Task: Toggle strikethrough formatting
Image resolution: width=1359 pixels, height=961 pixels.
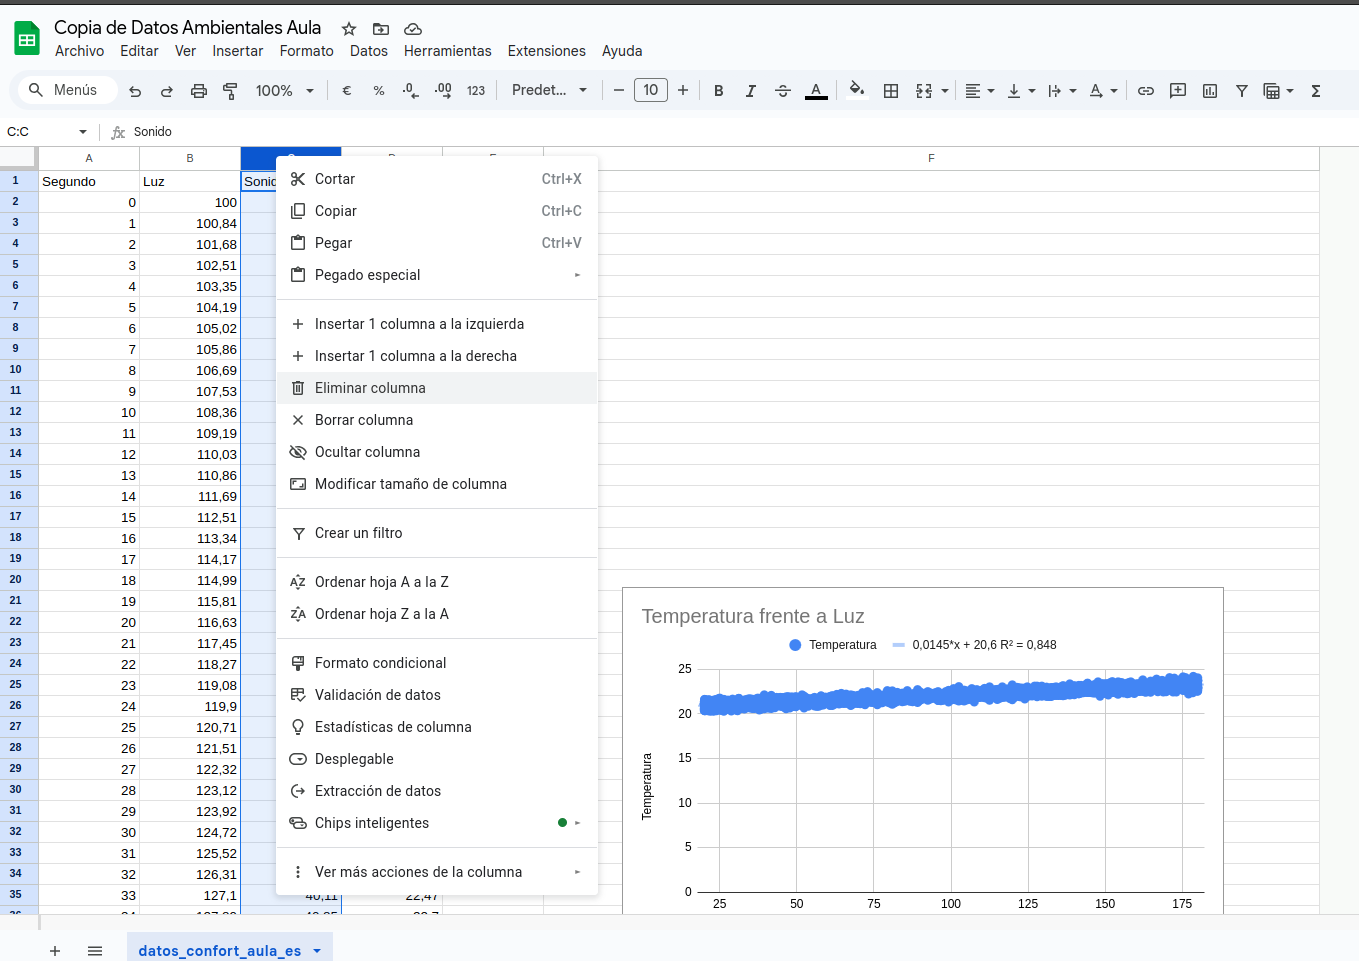Action: pyautogui.click(x=783, y=91)
